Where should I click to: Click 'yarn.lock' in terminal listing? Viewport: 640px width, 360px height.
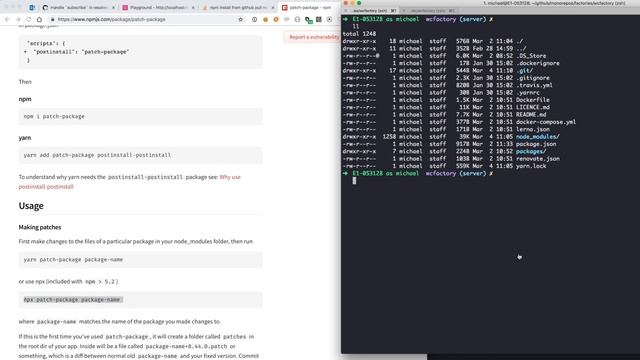531,166
